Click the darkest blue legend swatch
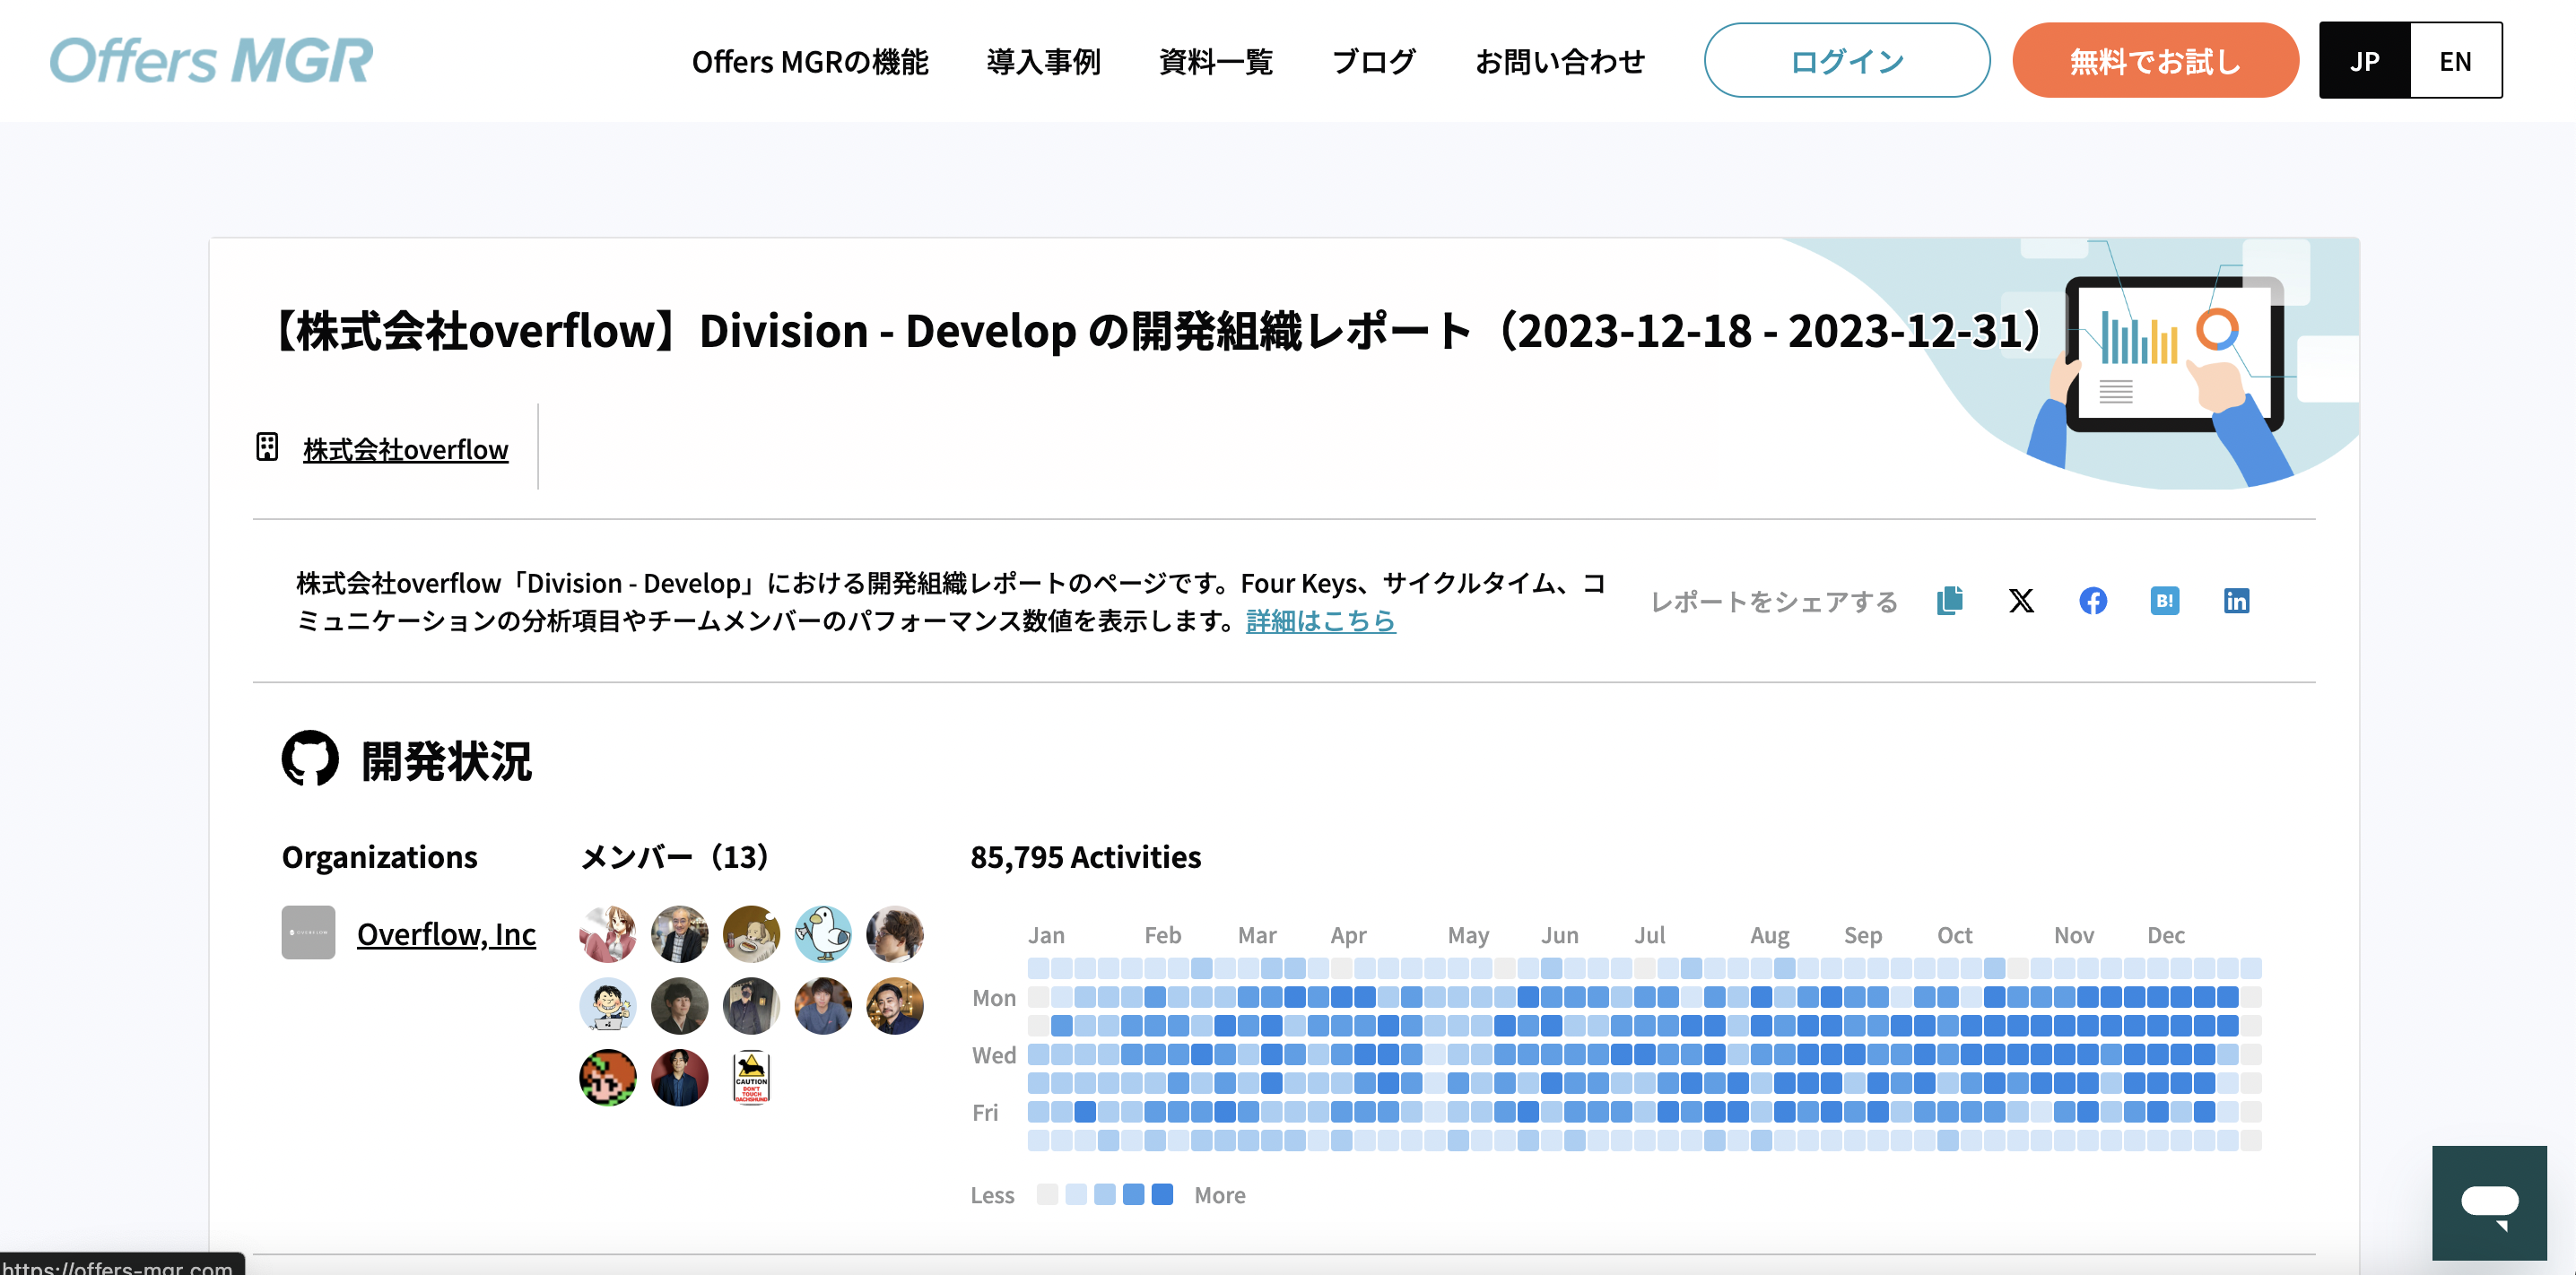Image resolution: width=2576 pixels, height=1275 pixels. coord(1162,1194)
